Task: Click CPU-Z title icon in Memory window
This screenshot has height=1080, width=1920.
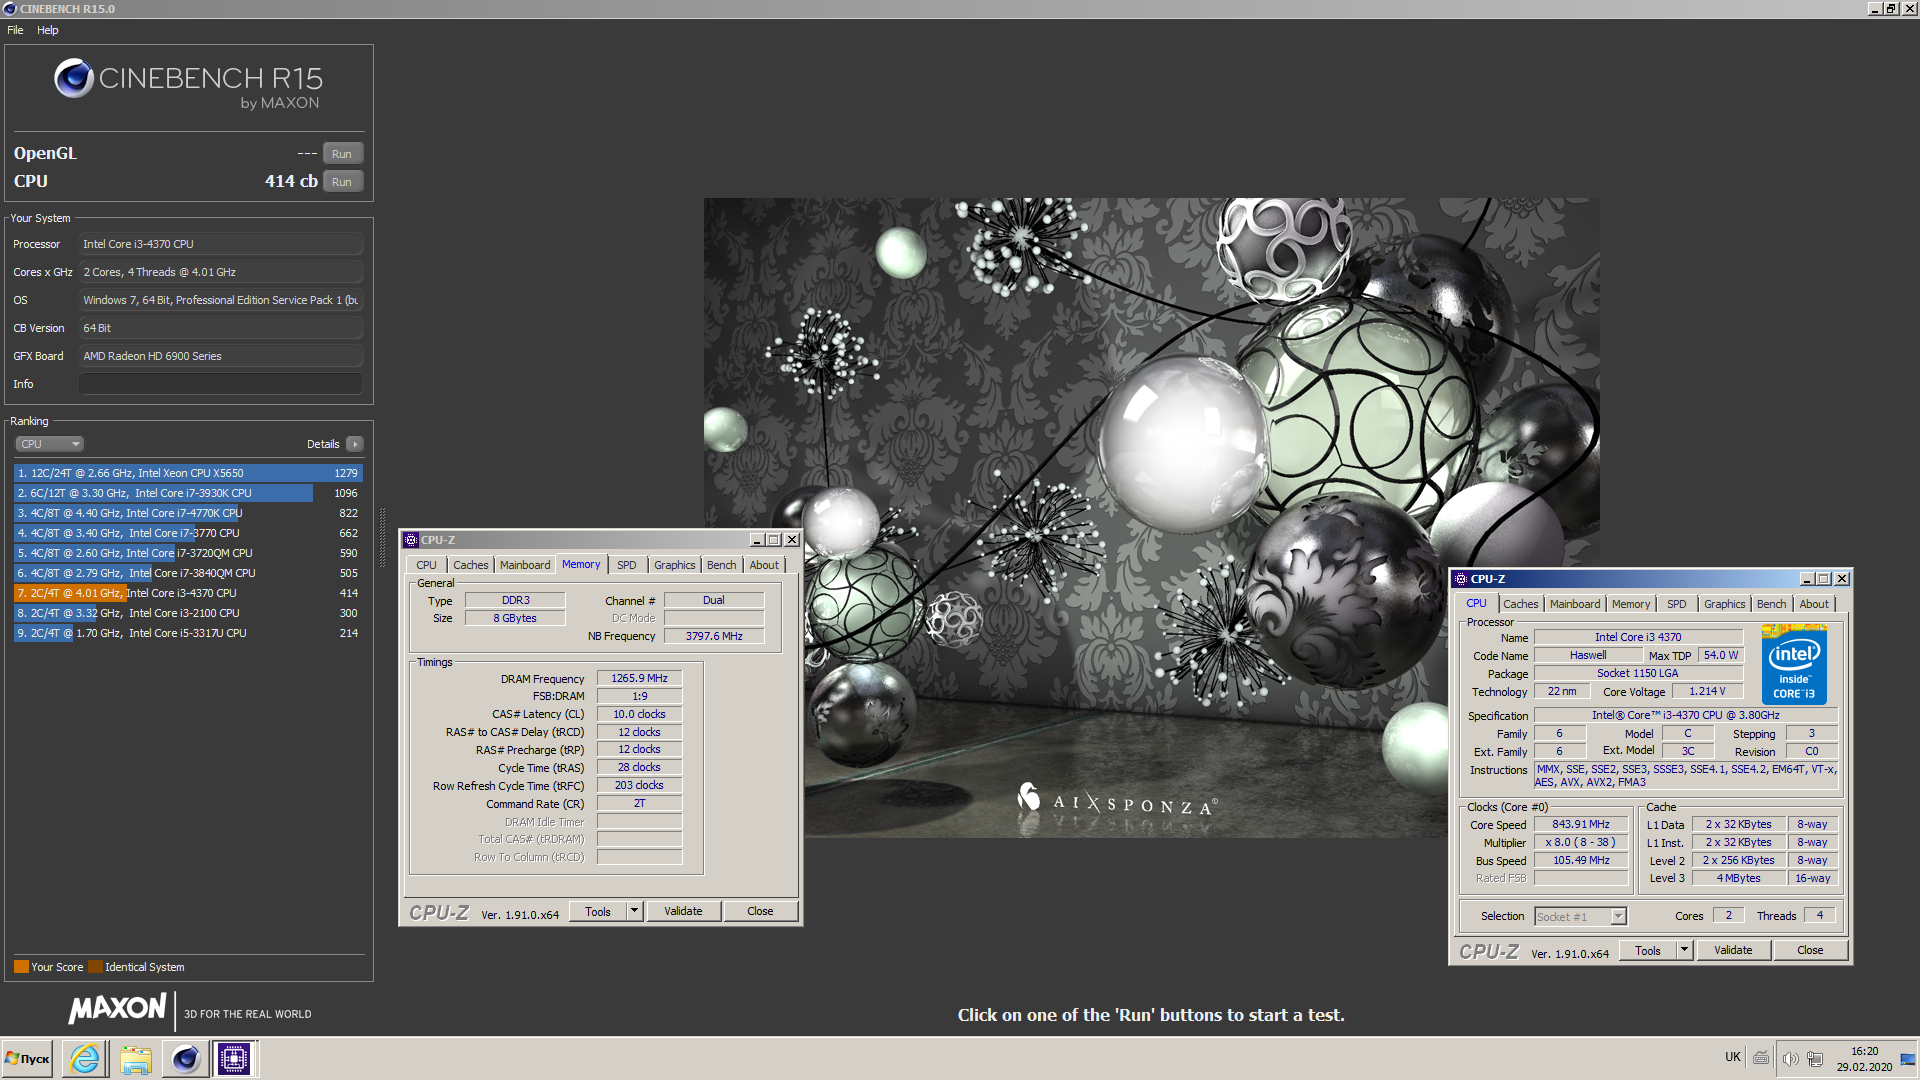Action: 411,540
